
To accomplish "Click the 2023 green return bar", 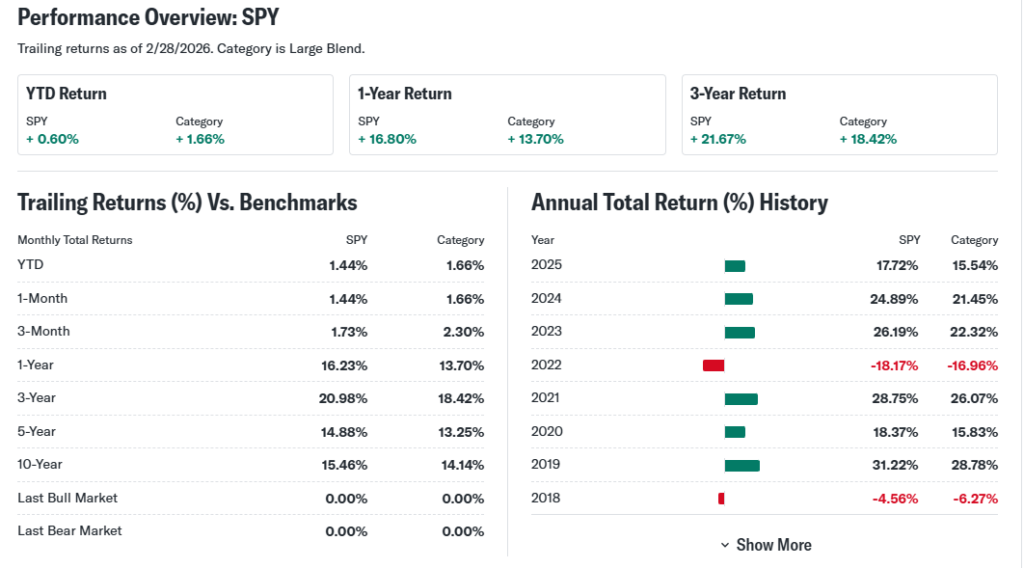I will pos(739,332).
